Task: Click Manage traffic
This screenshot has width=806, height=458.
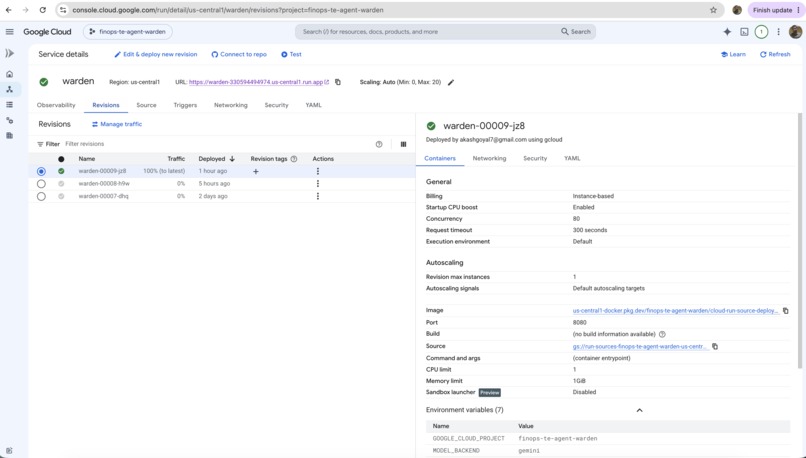Action: coord(117,124)
